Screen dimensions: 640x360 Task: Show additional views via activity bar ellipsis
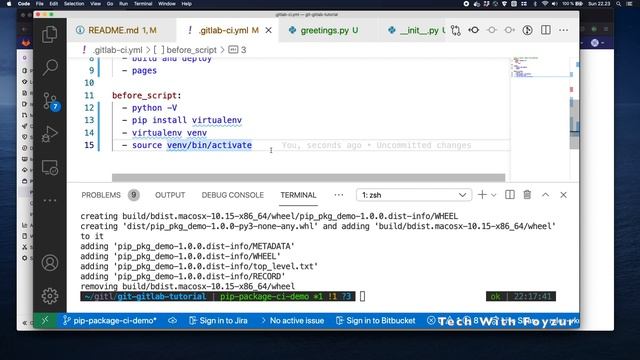pyautogui.click(x=50, y=200)
